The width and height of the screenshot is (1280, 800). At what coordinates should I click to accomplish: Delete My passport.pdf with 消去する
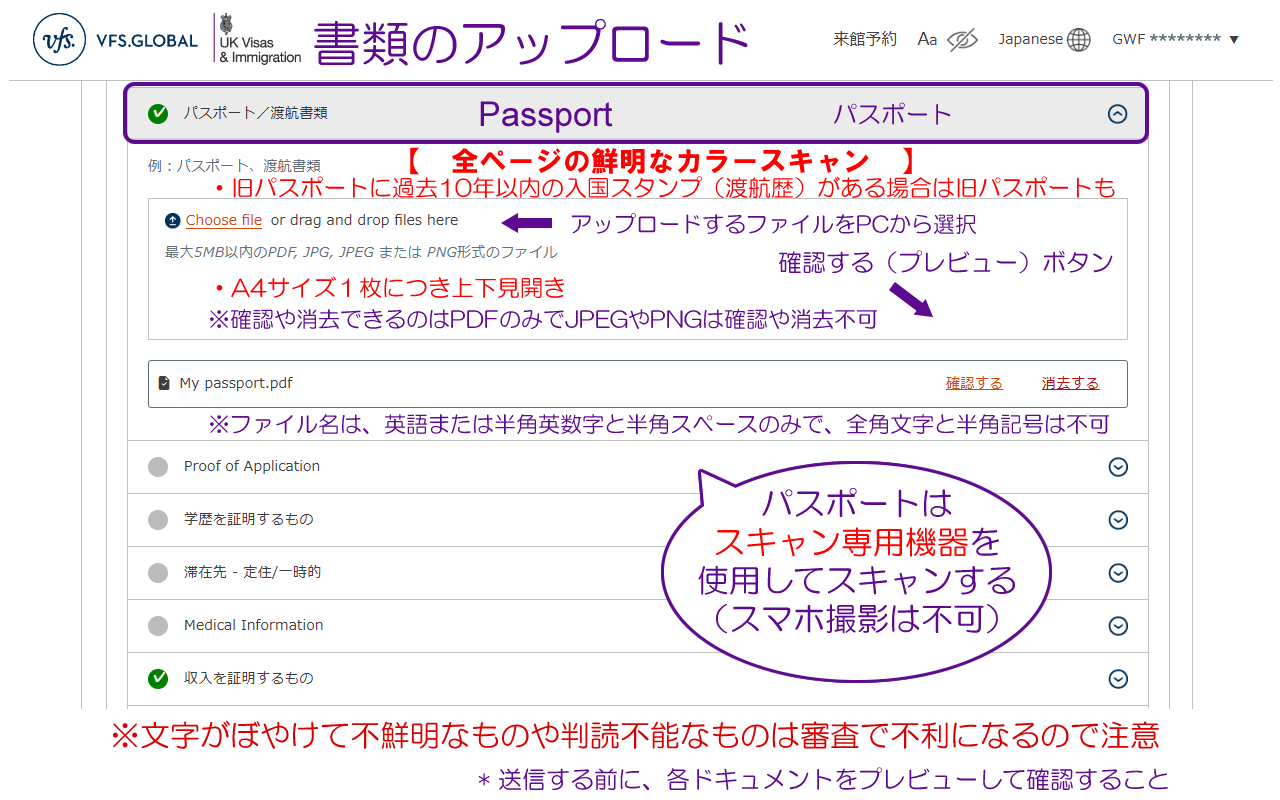(x=1070, y=383)
